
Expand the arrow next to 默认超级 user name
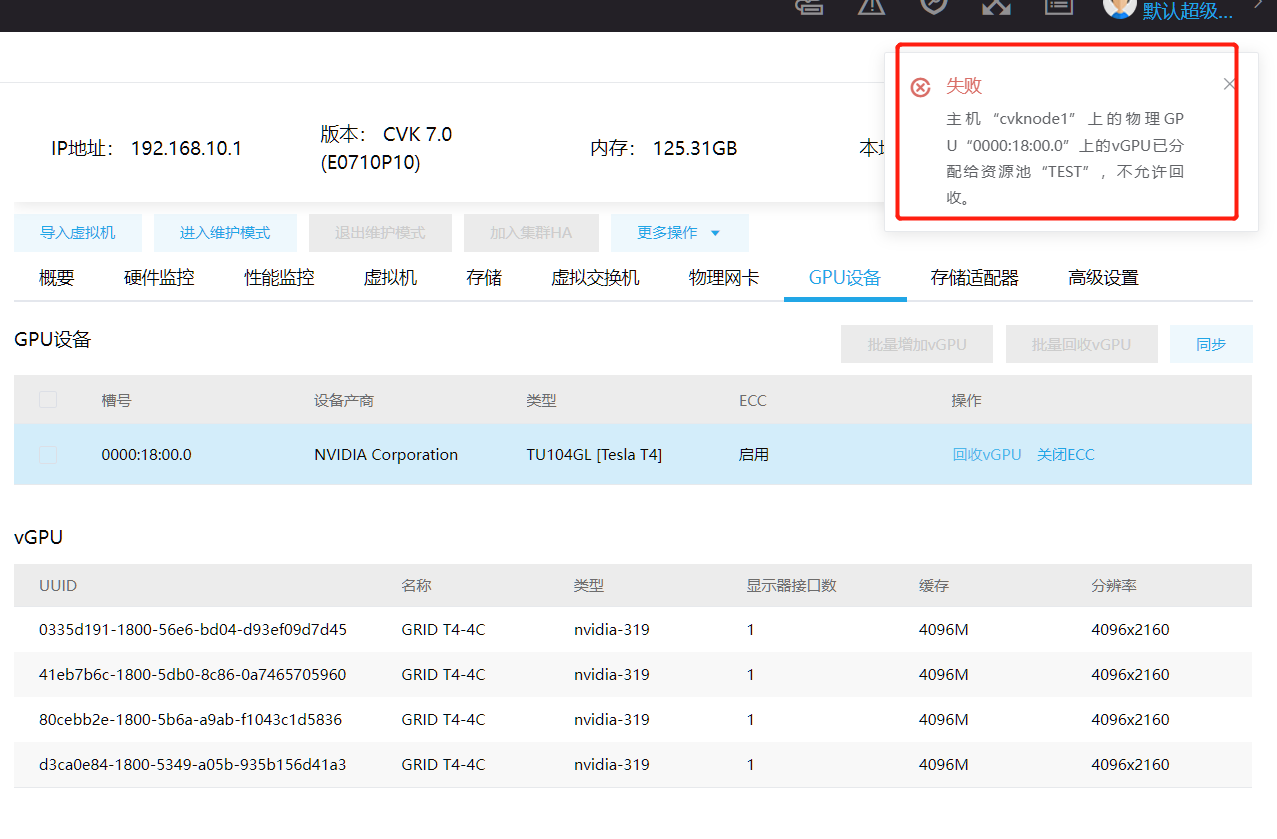click(1257, 6)
